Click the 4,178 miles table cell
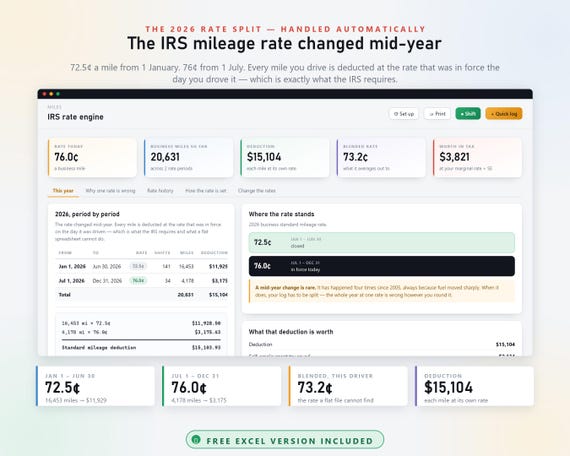This screenshot has width=570, height=456. (x=188, y=281)
